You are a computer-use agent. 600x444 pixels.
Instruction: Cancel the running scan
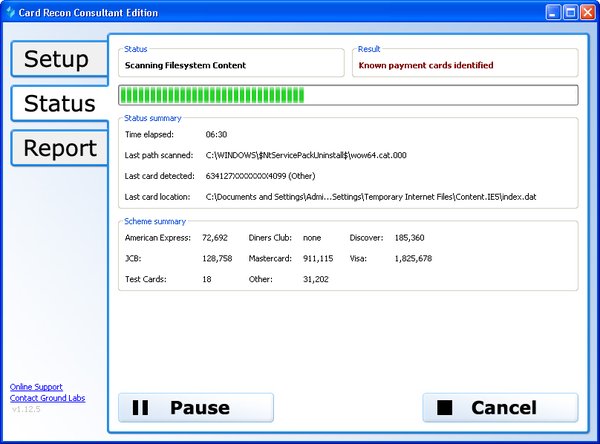[500, 408]
